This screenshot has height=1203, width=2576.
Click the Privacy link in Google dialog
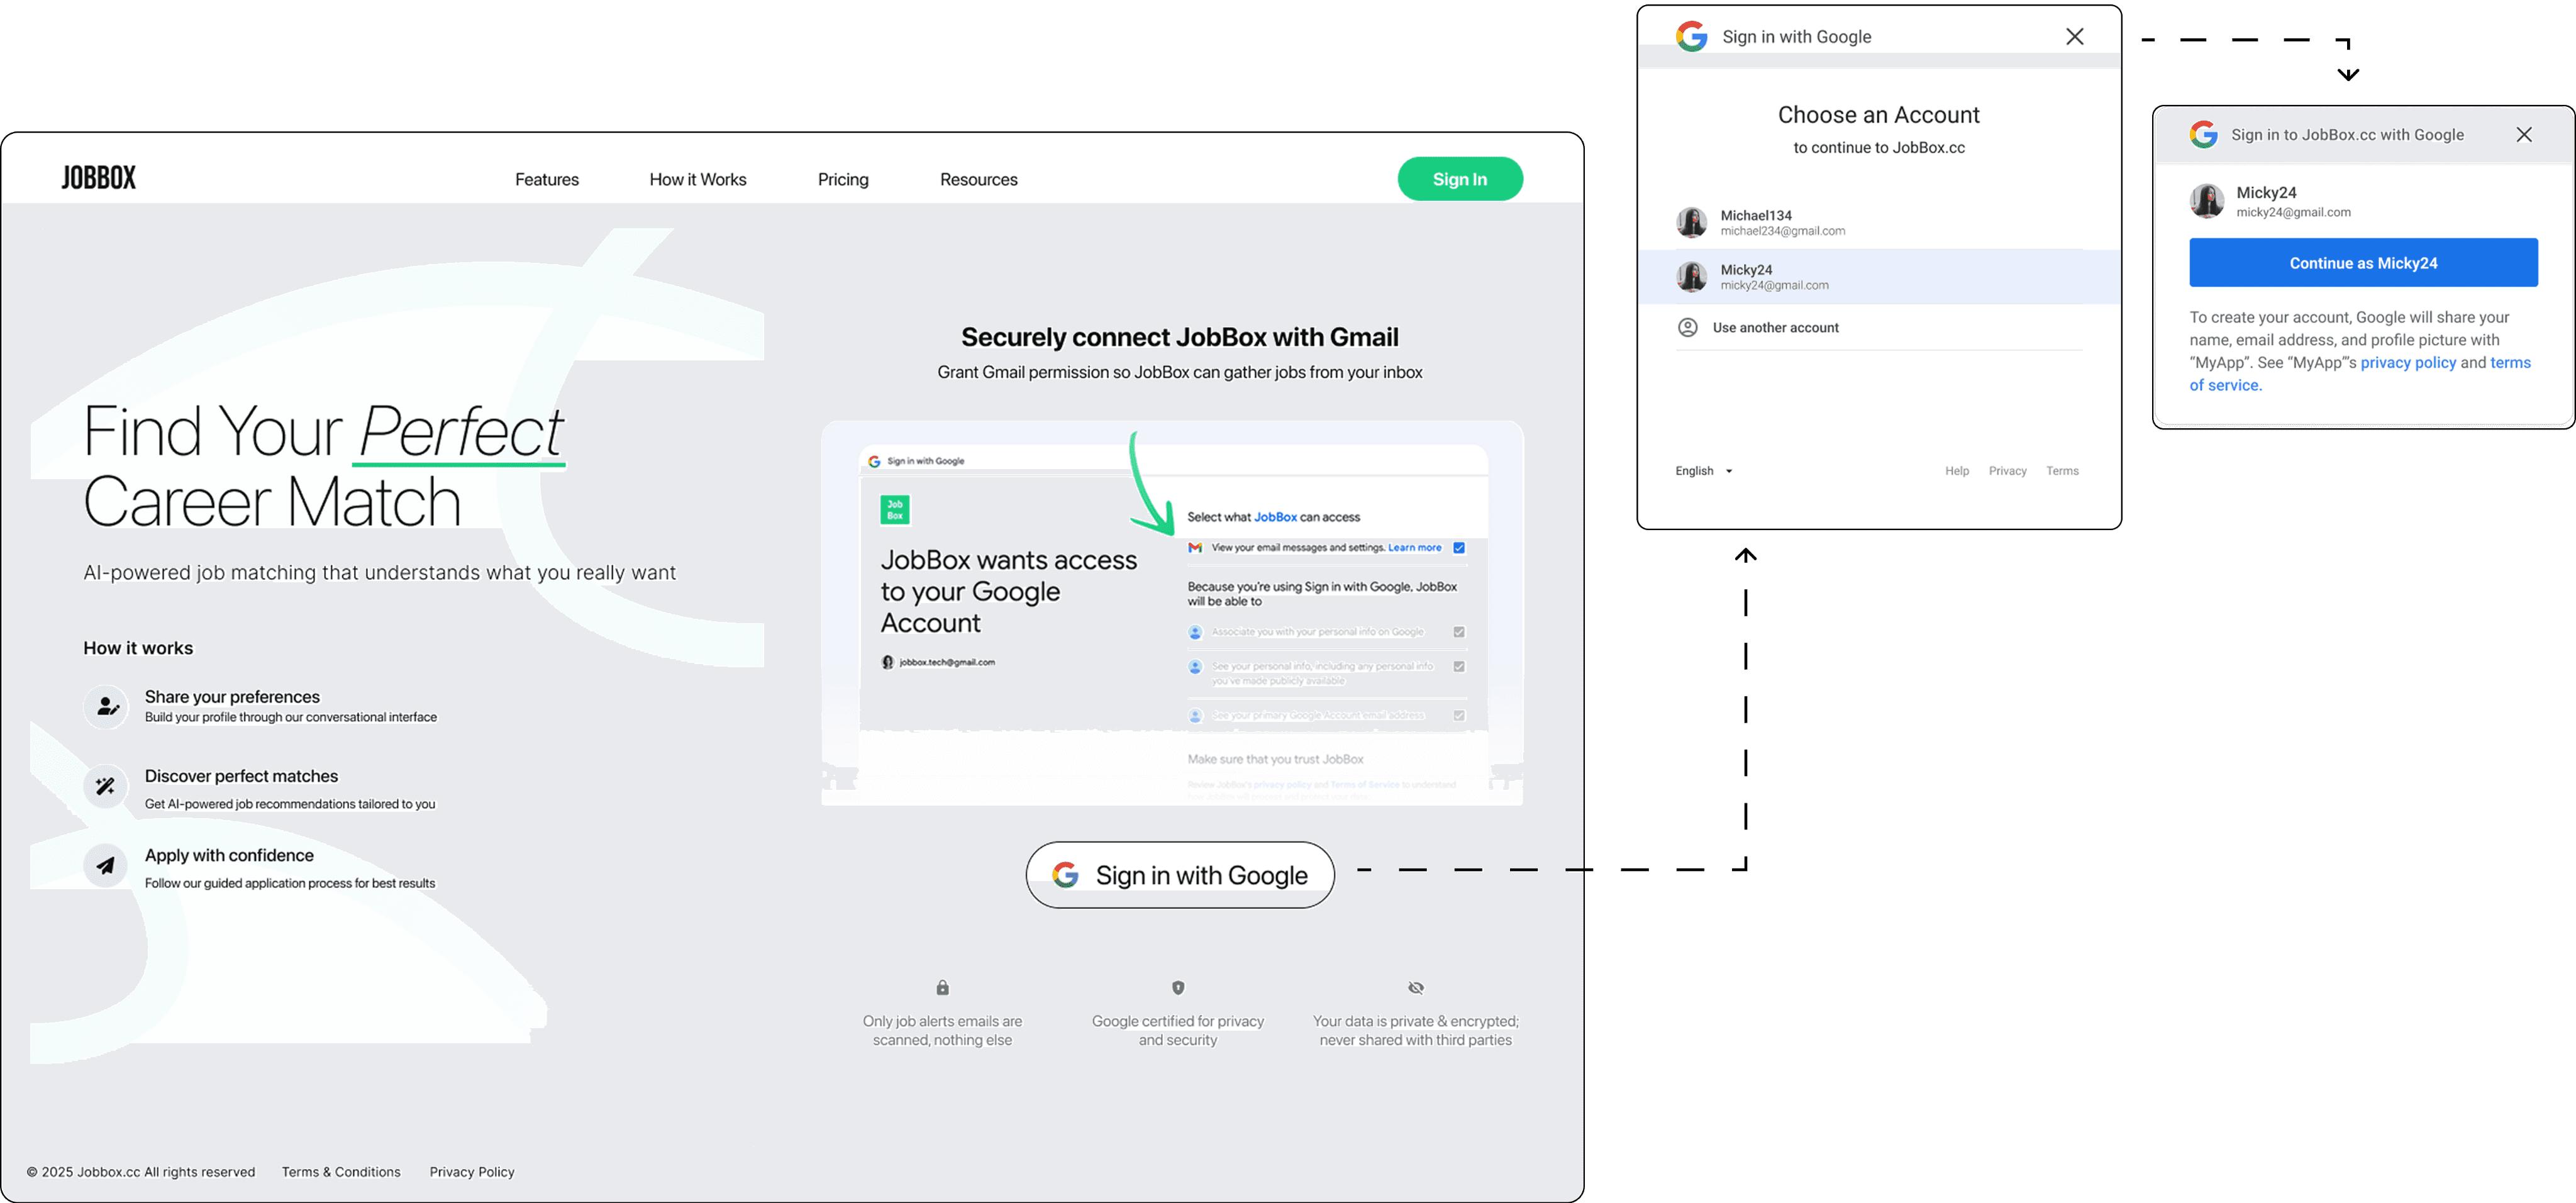(x=2008, y=471)
